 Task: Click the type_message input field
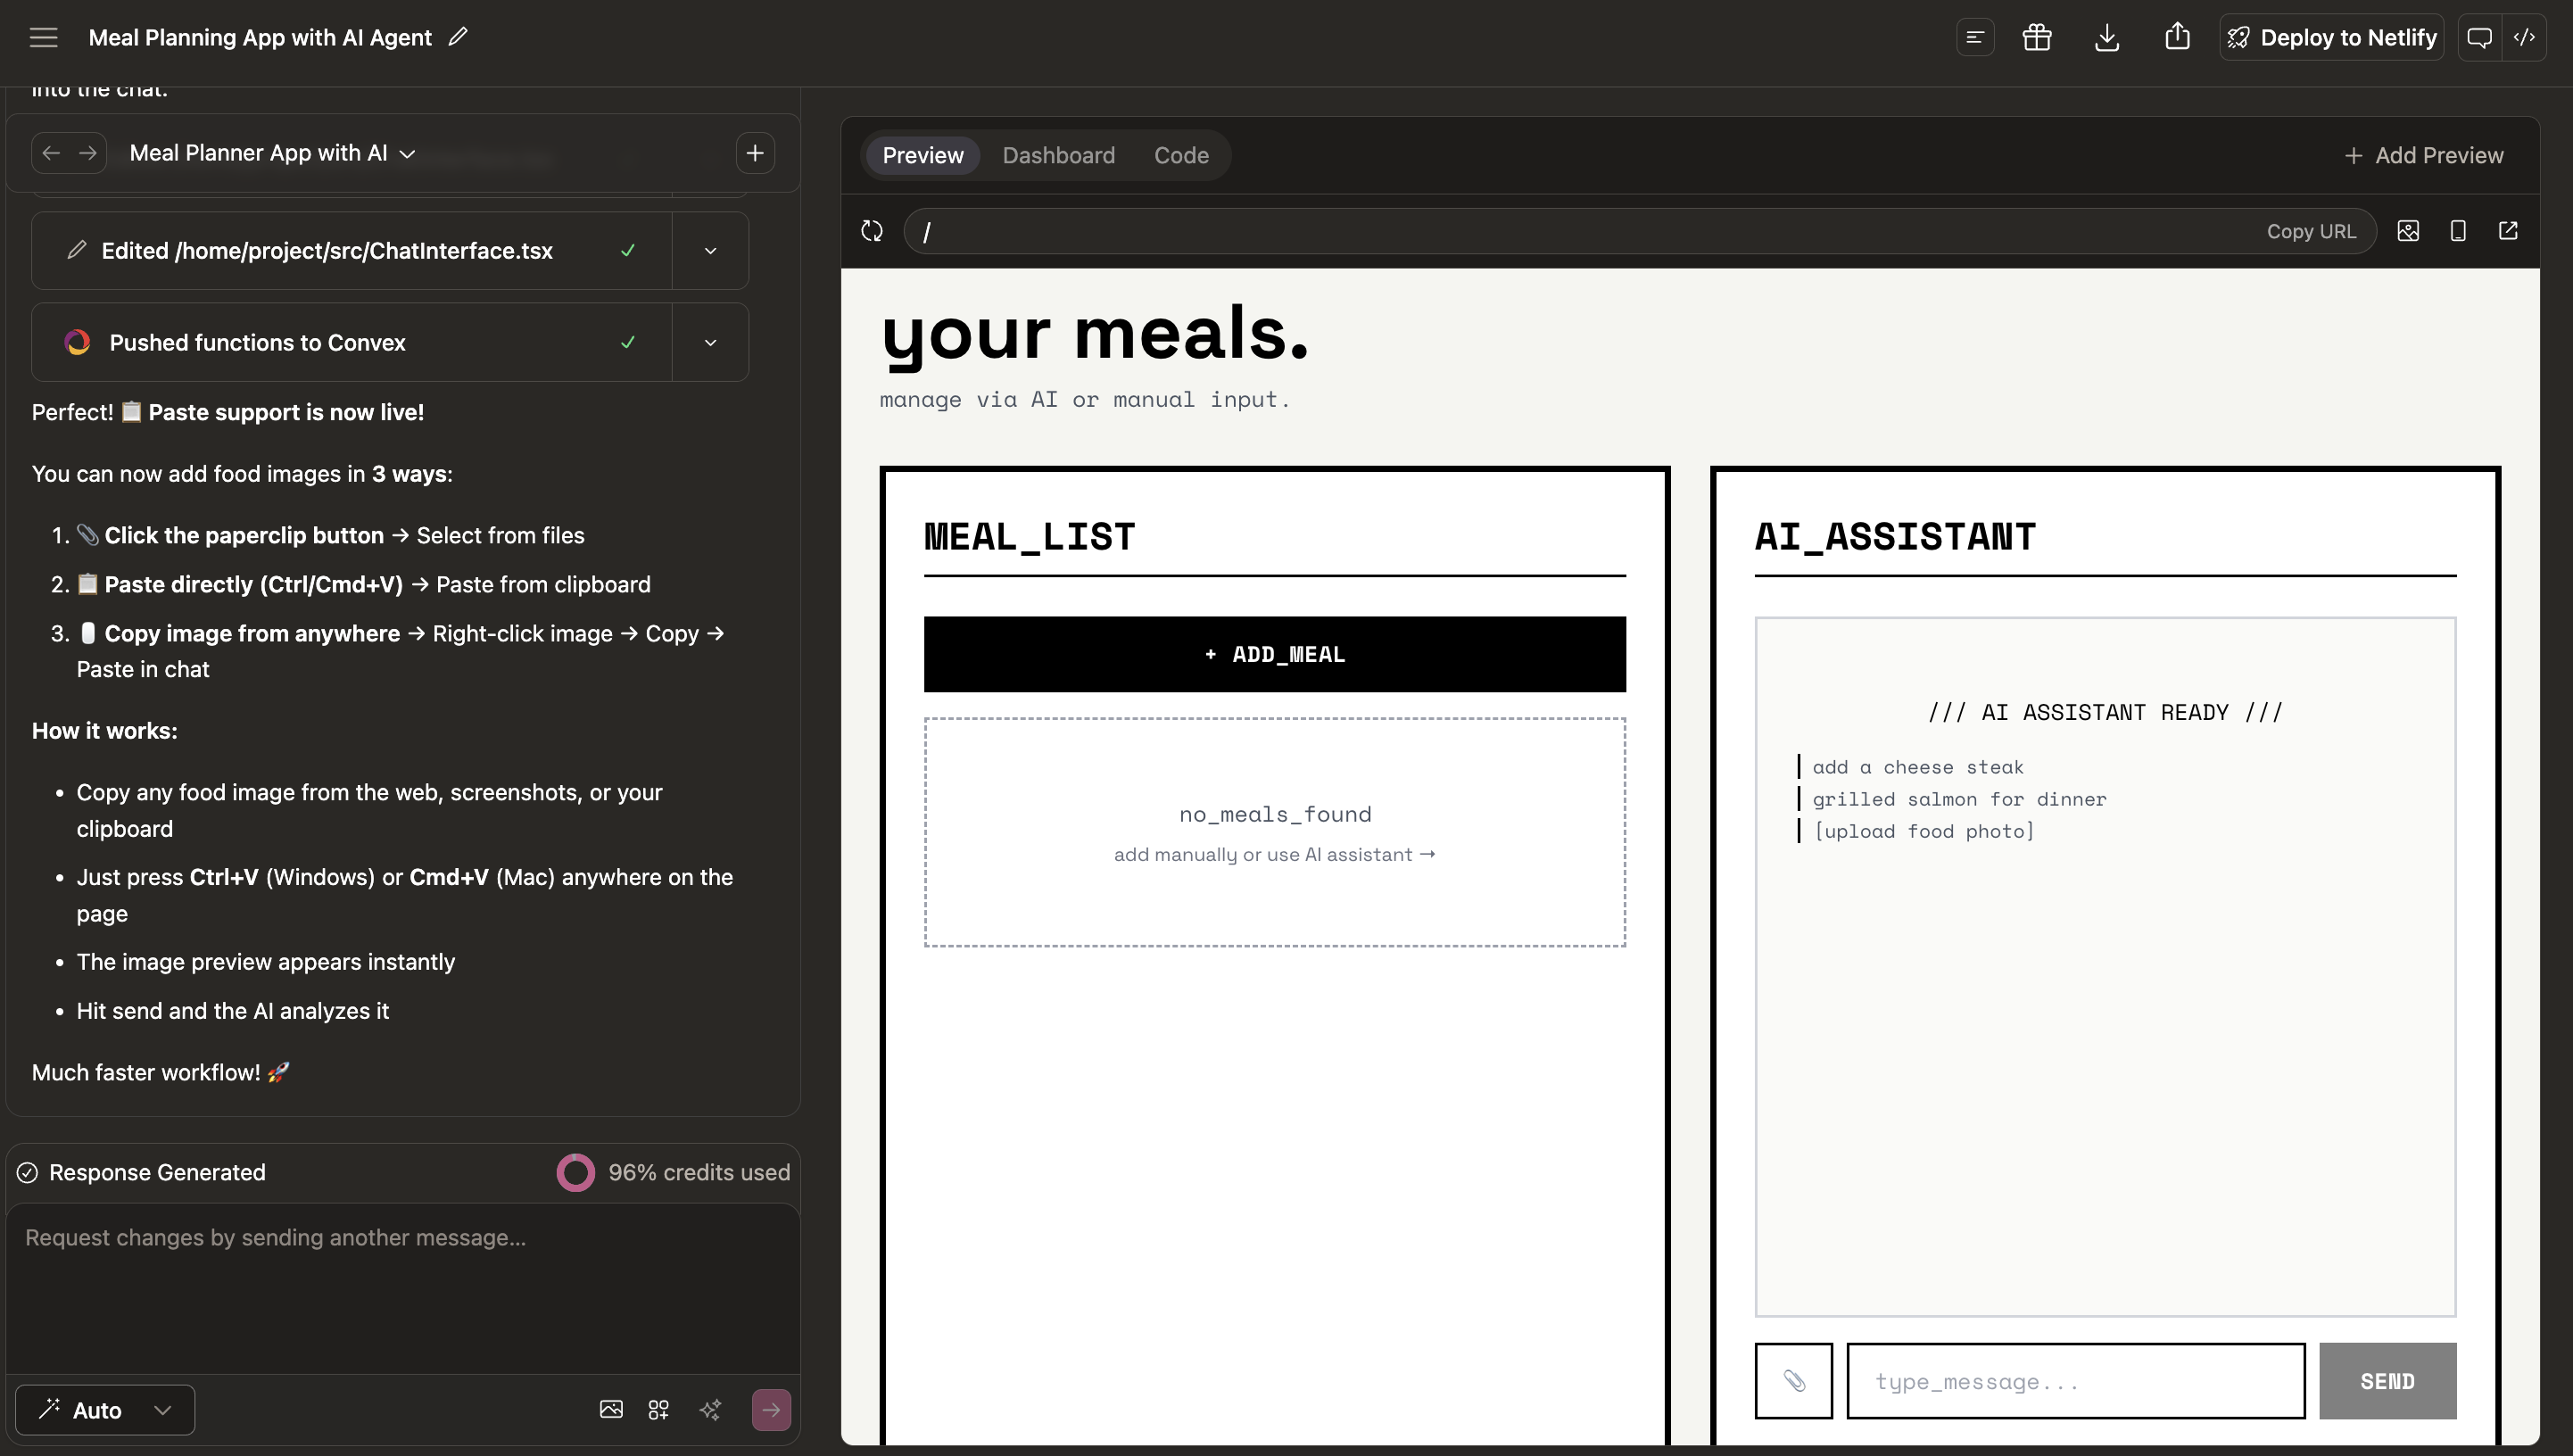coord(2075,1381)
